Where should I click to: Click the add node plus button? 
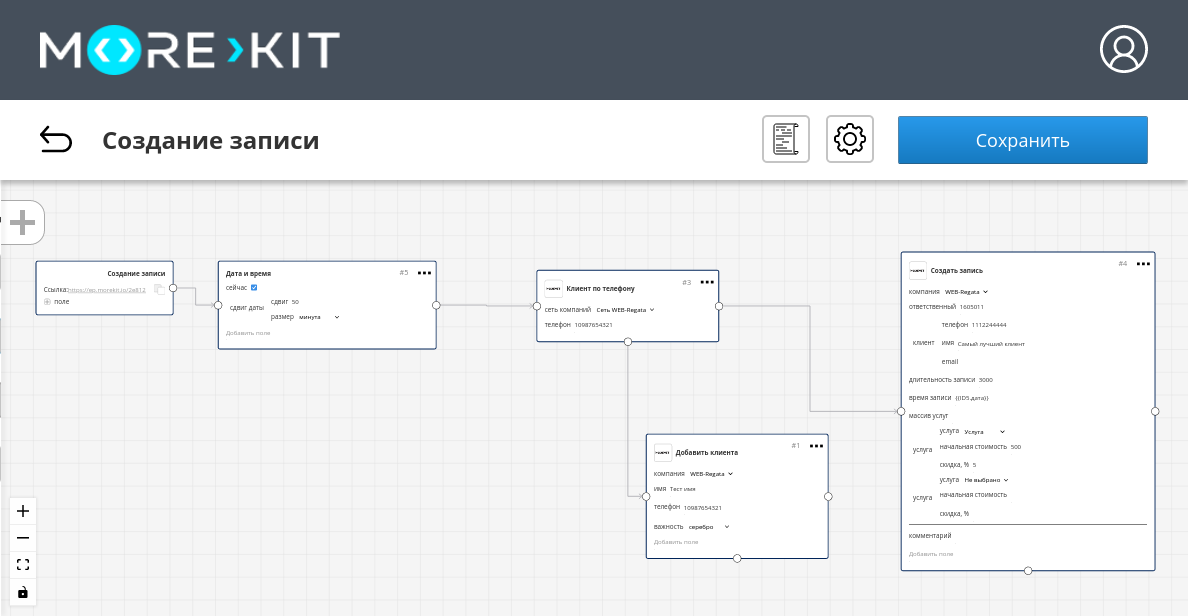click(x=23, y=222)
